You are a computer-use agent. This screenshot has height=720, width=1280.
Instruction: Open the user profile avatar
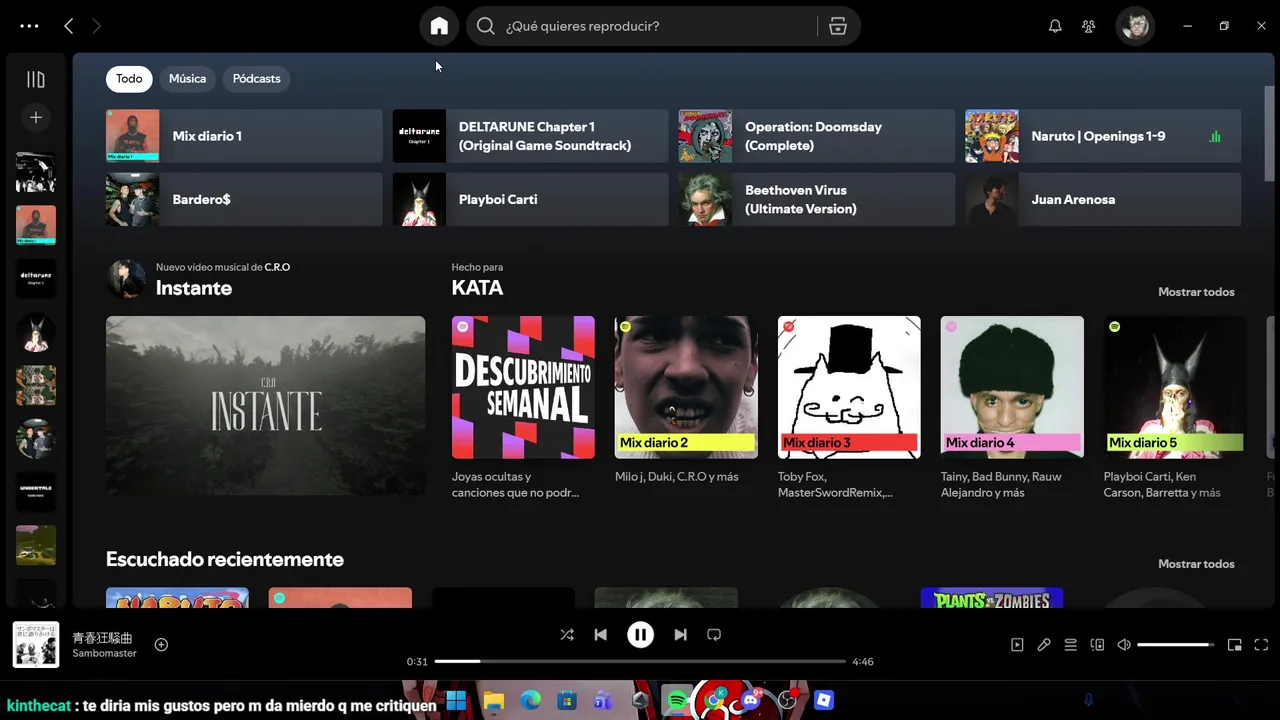[1135, 26]
